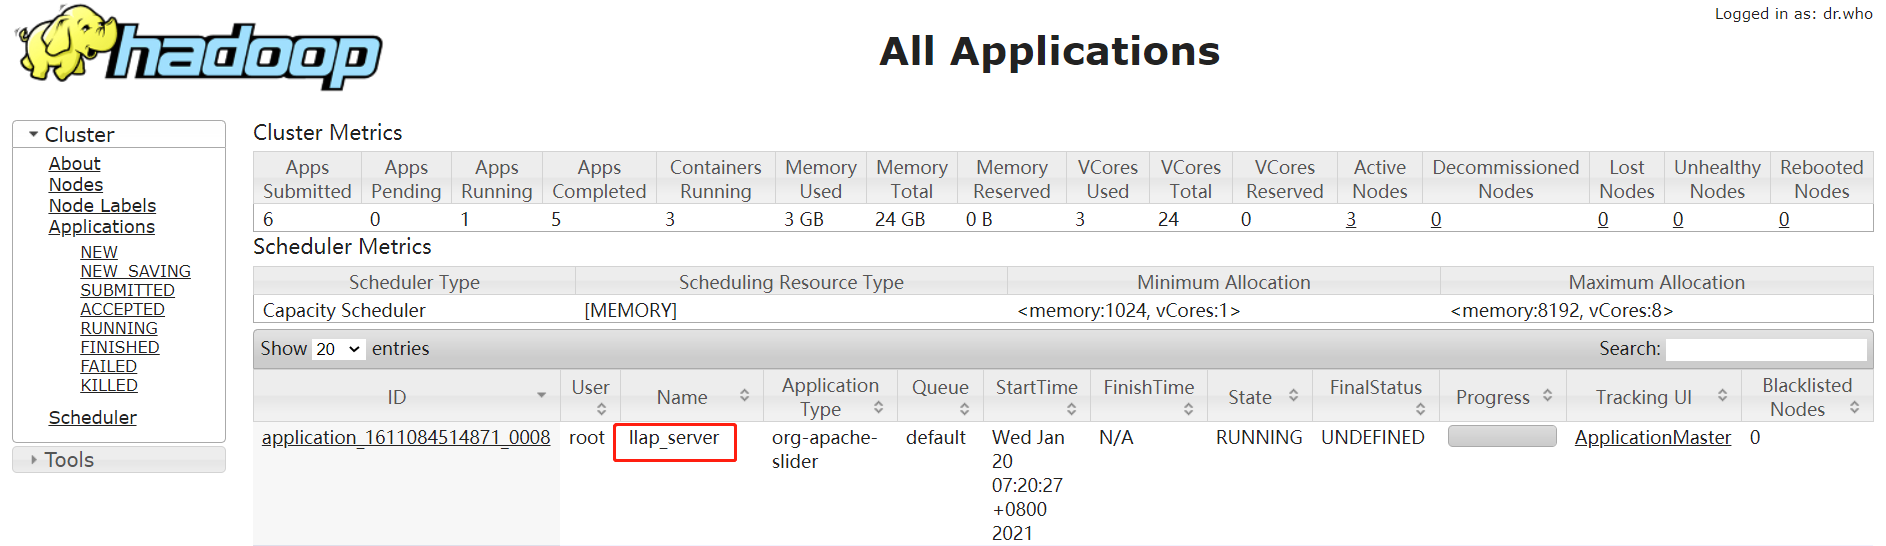Image resolution: width=1886 pixels, height=546 pixels.
Task: Filter applications by KILLED state
Action: pyautogui.click(x=109, y=386)
